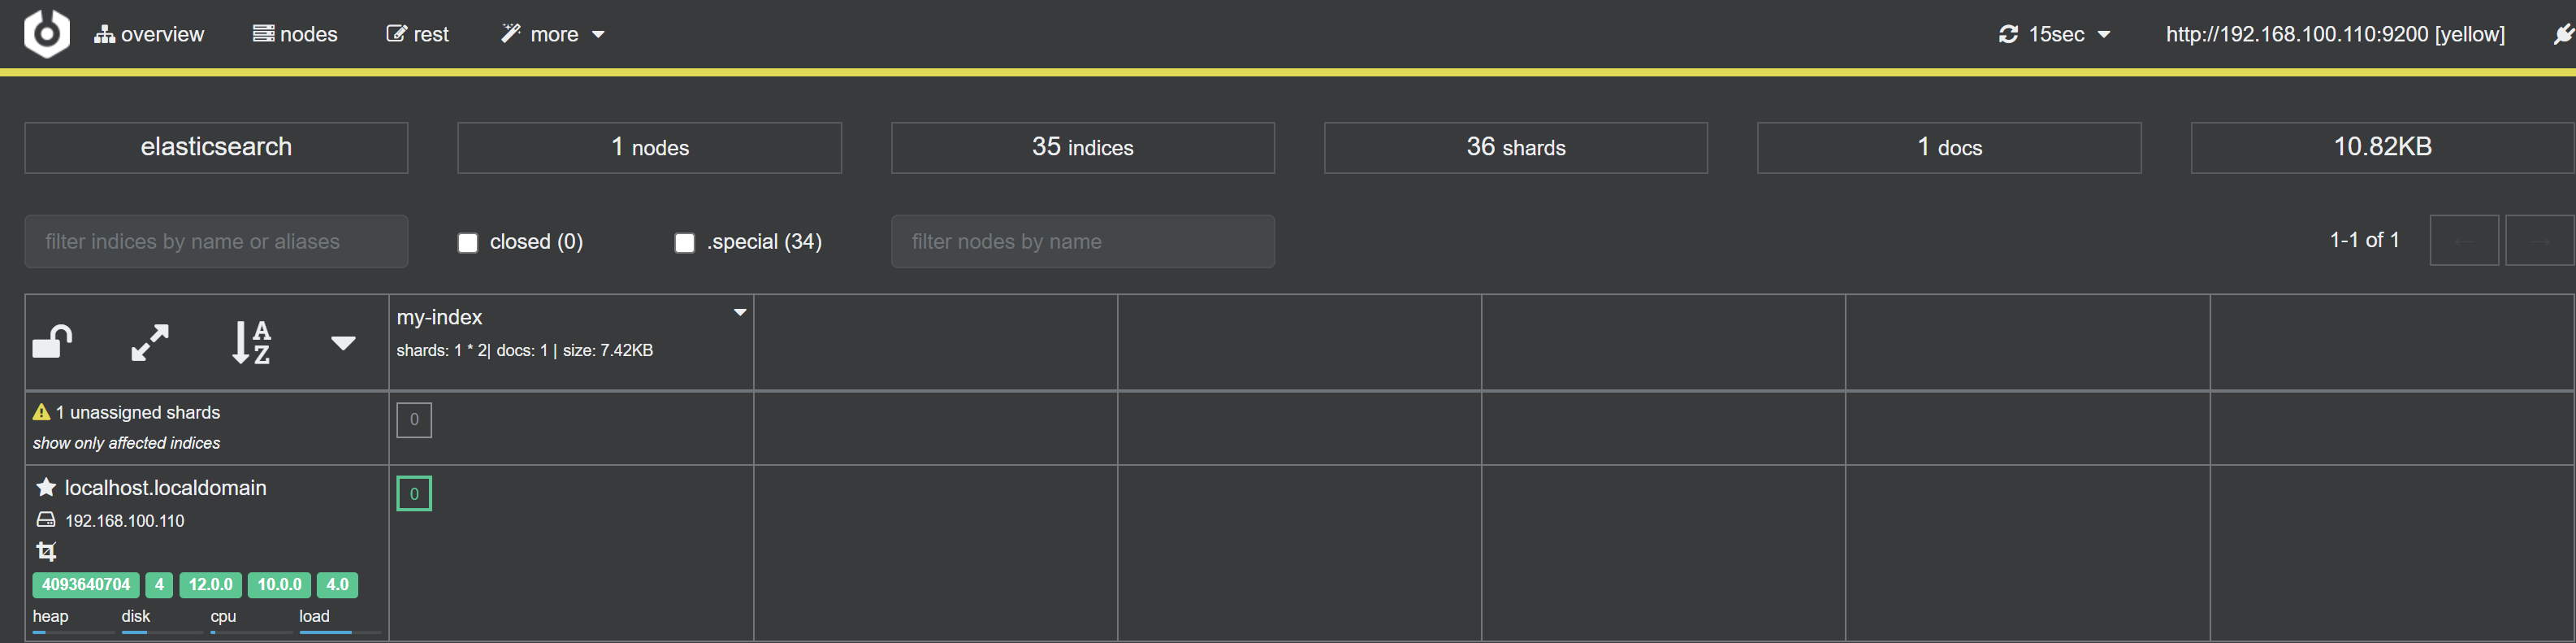Click the 10.82KB size box
Screen dimensions: 2576x643
click(x=2382, y=147)
